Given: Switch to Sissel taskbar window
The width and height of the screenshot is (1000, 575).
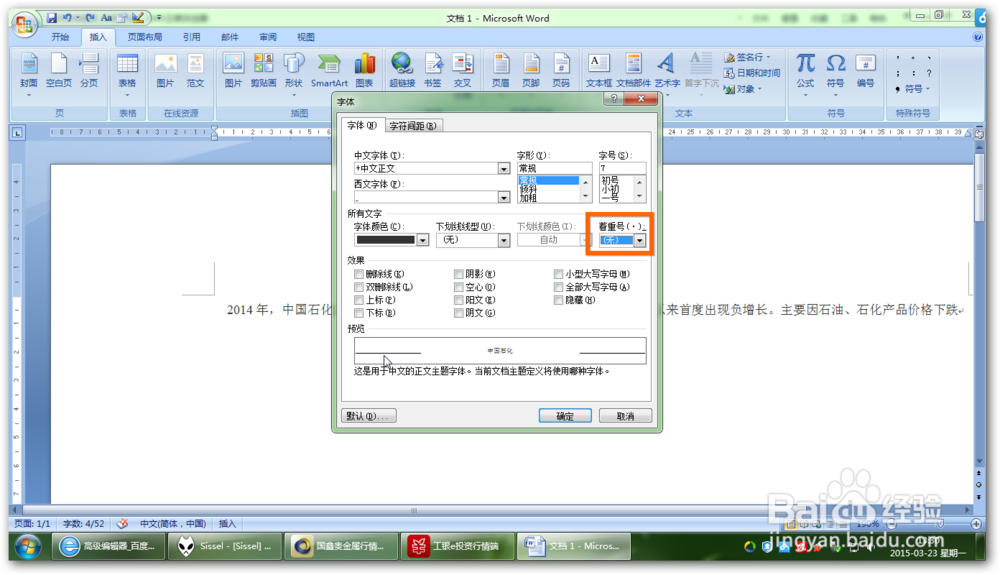Looking at the screenshot, I should [x=224, y=546].
